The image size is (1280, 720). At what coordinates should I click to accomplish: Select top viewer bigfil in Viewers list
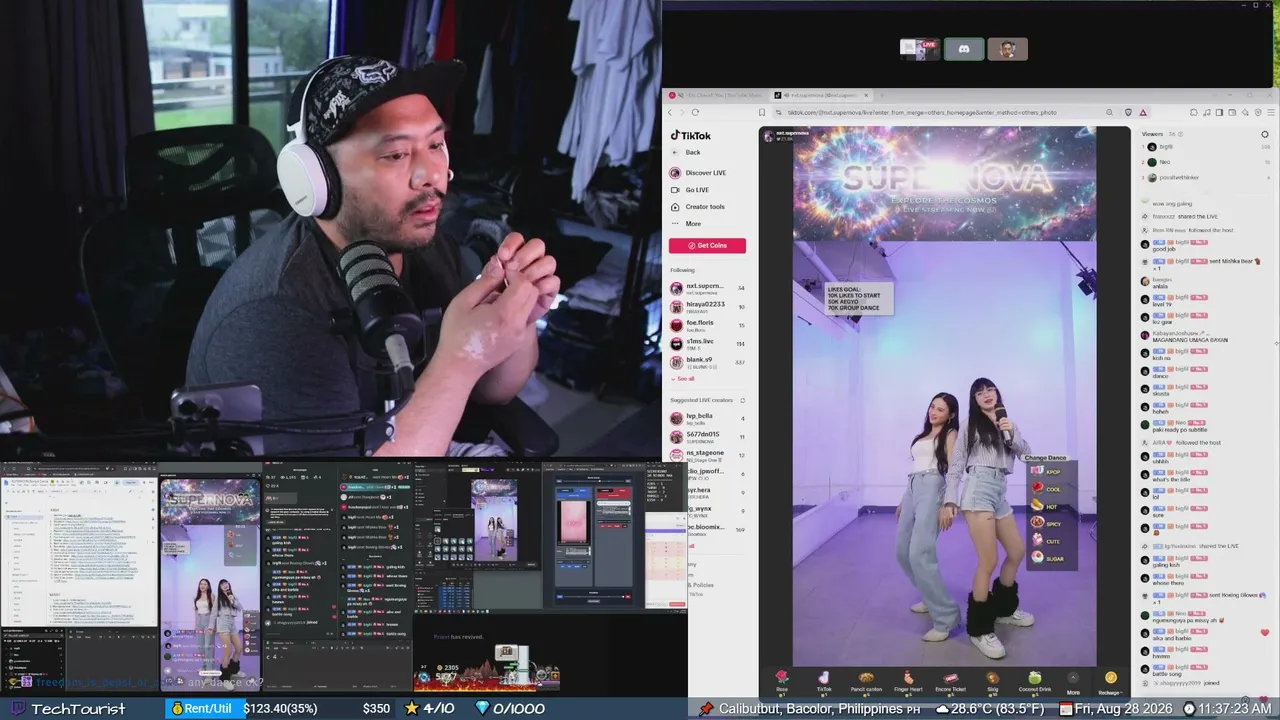click(1166, 146)
